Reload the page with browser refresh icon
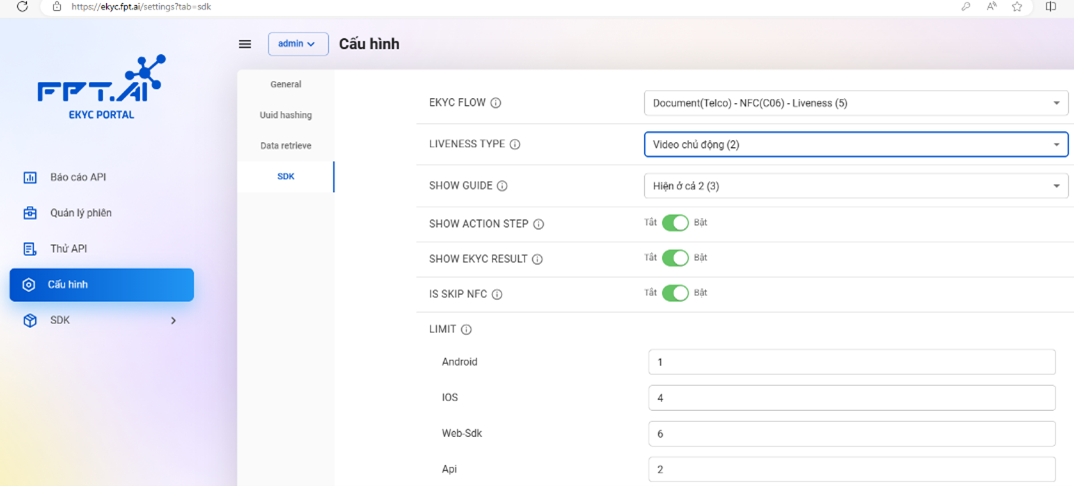 pos(22,6)
